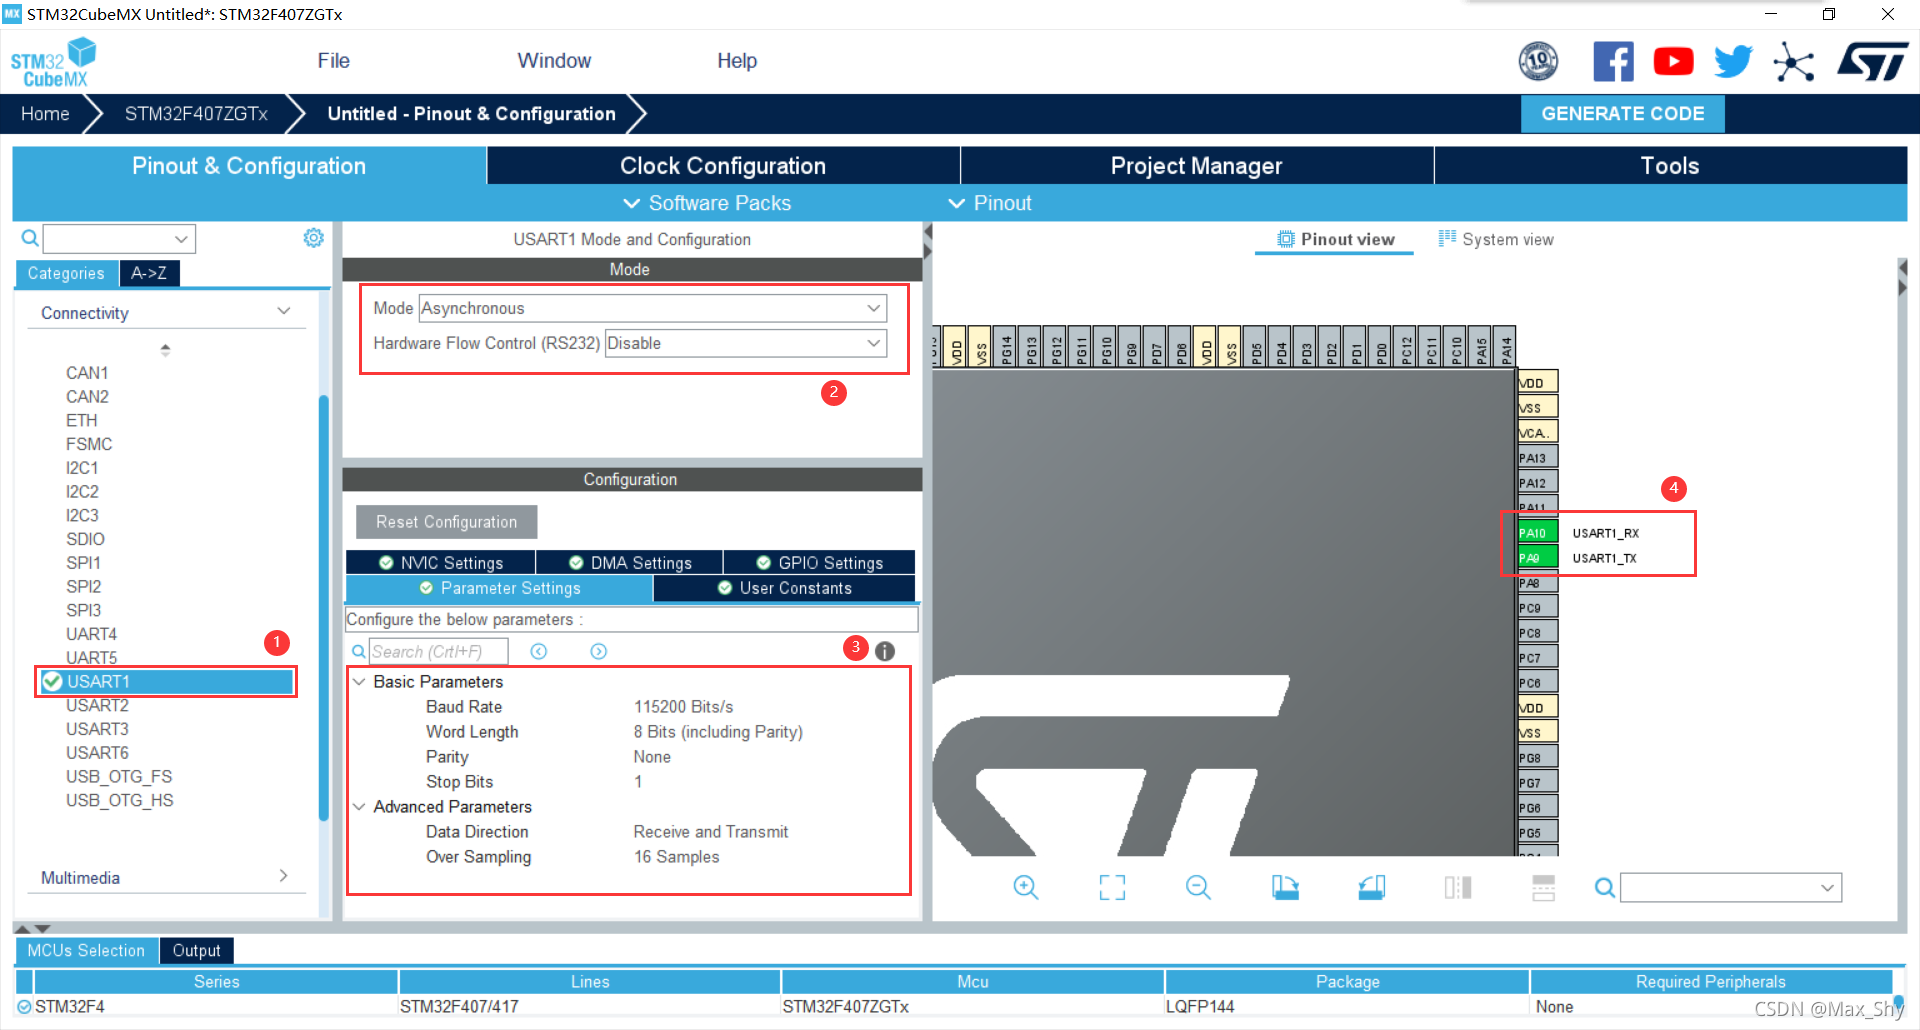Open the Software Packs dropdown
The image size is (1920, 1030).
[707, 203]
